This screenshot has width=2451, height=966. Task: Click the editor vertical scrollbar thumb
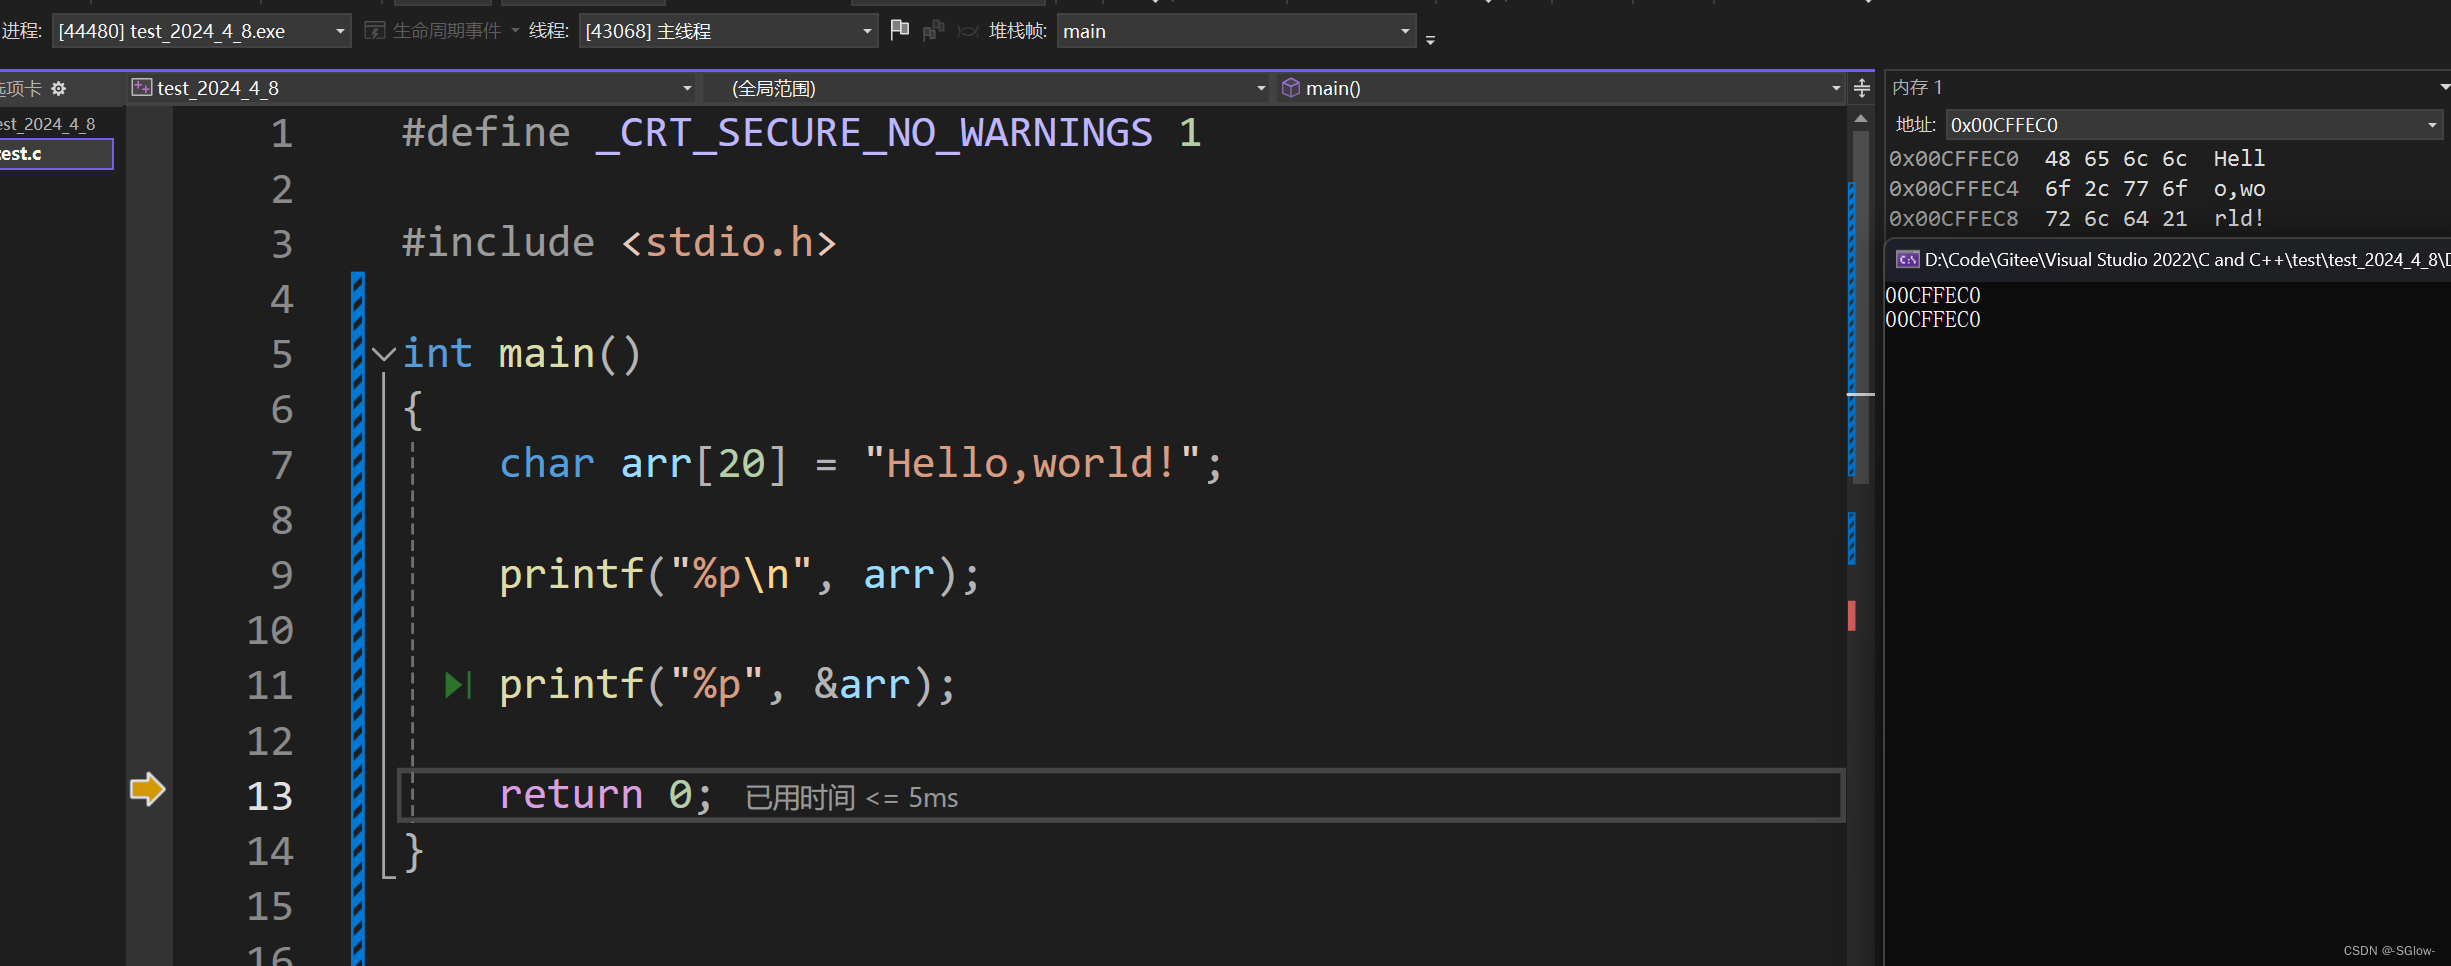(x=1860, y=305)
